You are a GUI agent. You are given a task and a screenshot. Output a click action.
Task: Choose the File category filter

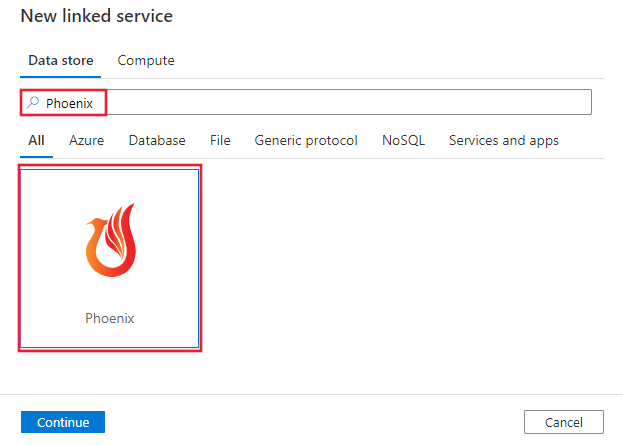[x=220, y=141]
